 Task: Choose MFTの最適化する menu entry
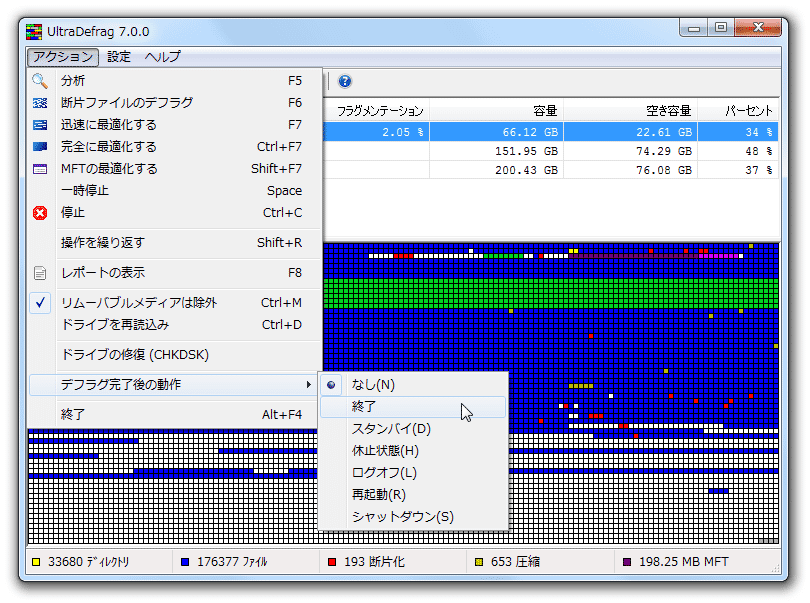coord(175,169)
